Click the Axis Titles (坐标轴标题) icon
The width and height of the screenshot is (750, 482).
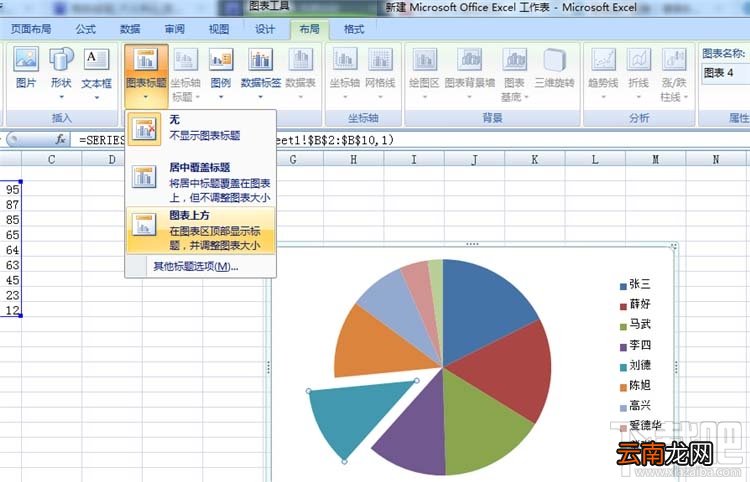click(186, 59)
